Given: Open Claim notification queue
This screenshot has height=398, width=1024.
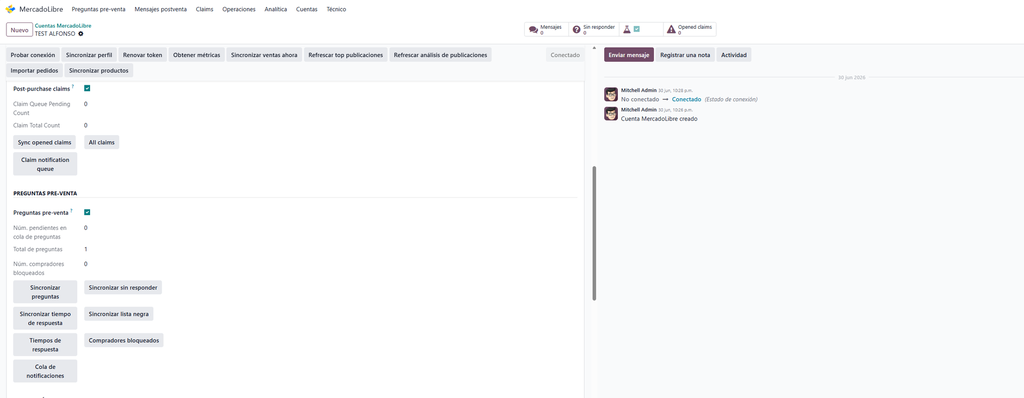Looking at the screenshot, I should click(45, 164).
